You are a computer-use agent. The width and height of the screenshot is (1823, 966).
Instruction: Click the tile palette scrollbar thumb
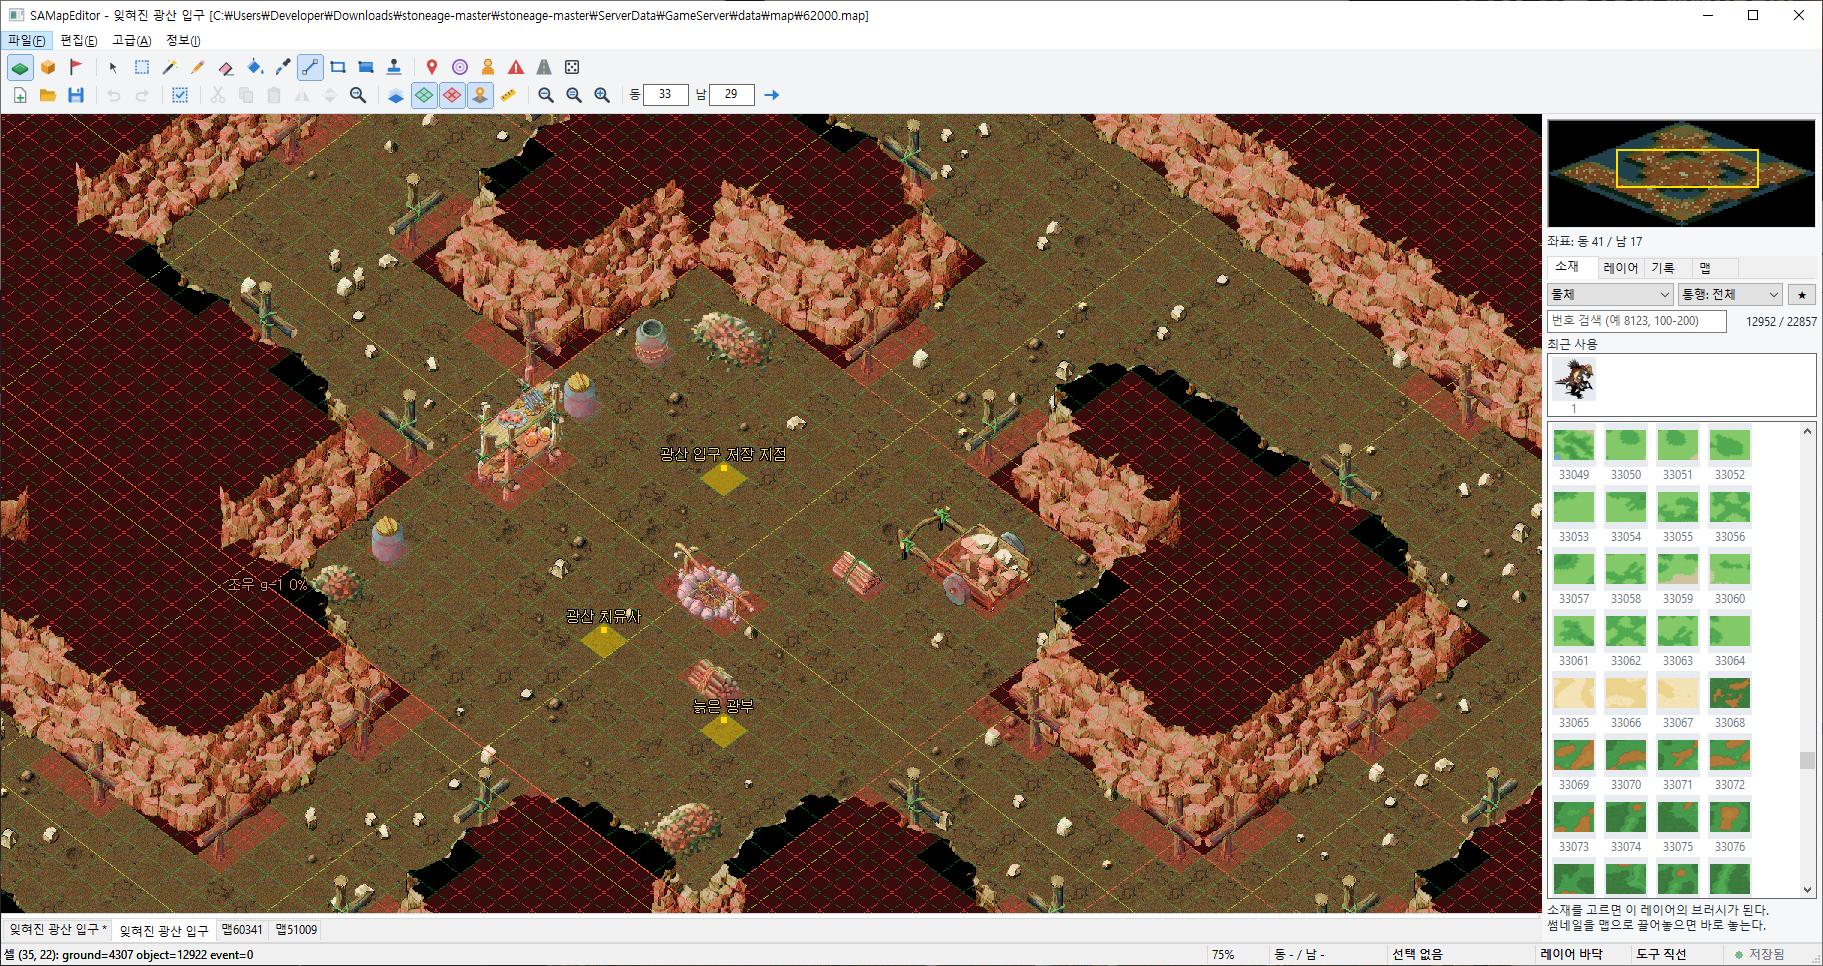pyautogui.click(x=1807, y=760)
